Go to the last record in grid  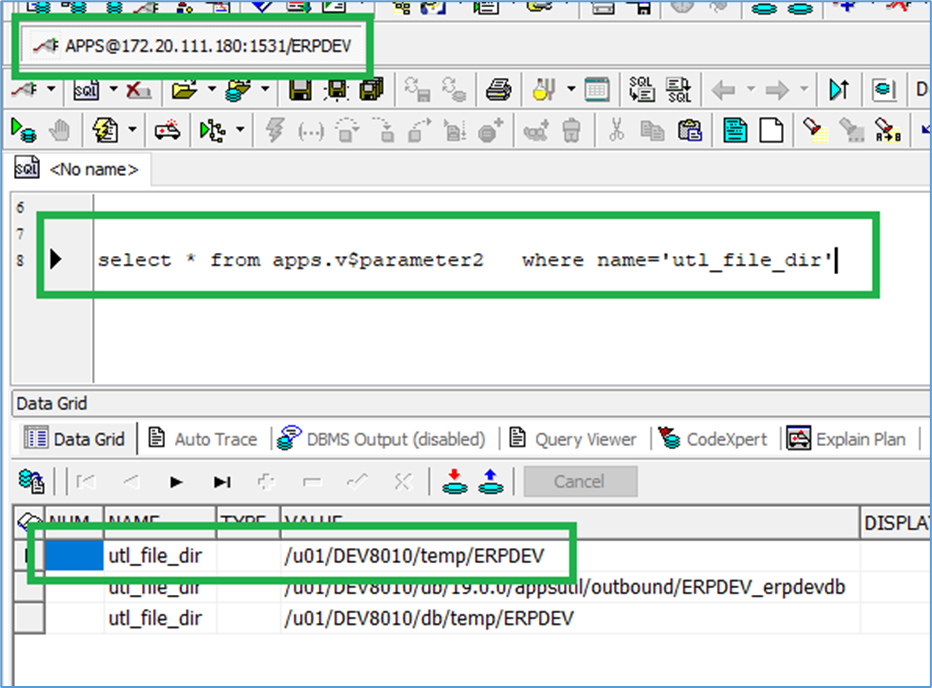(222, 482)
